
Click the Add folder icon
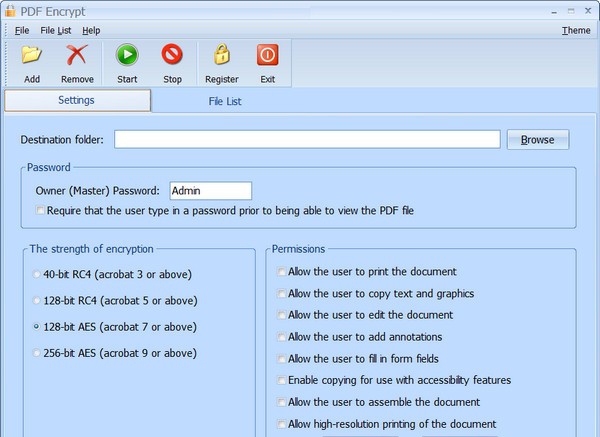[32, 54]
